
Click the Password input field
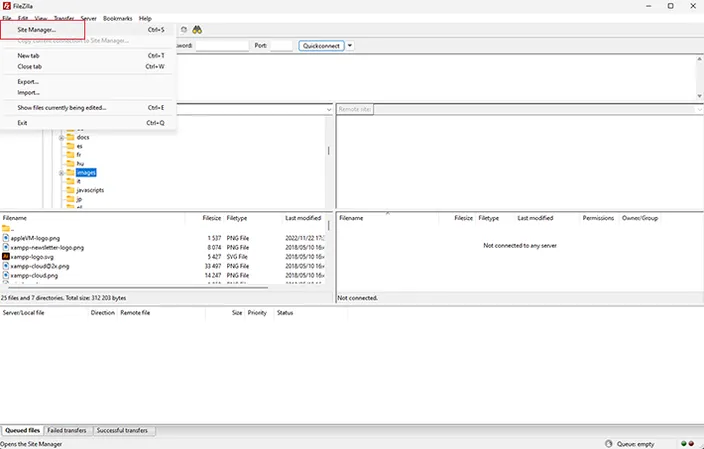[x=222, y=46]
